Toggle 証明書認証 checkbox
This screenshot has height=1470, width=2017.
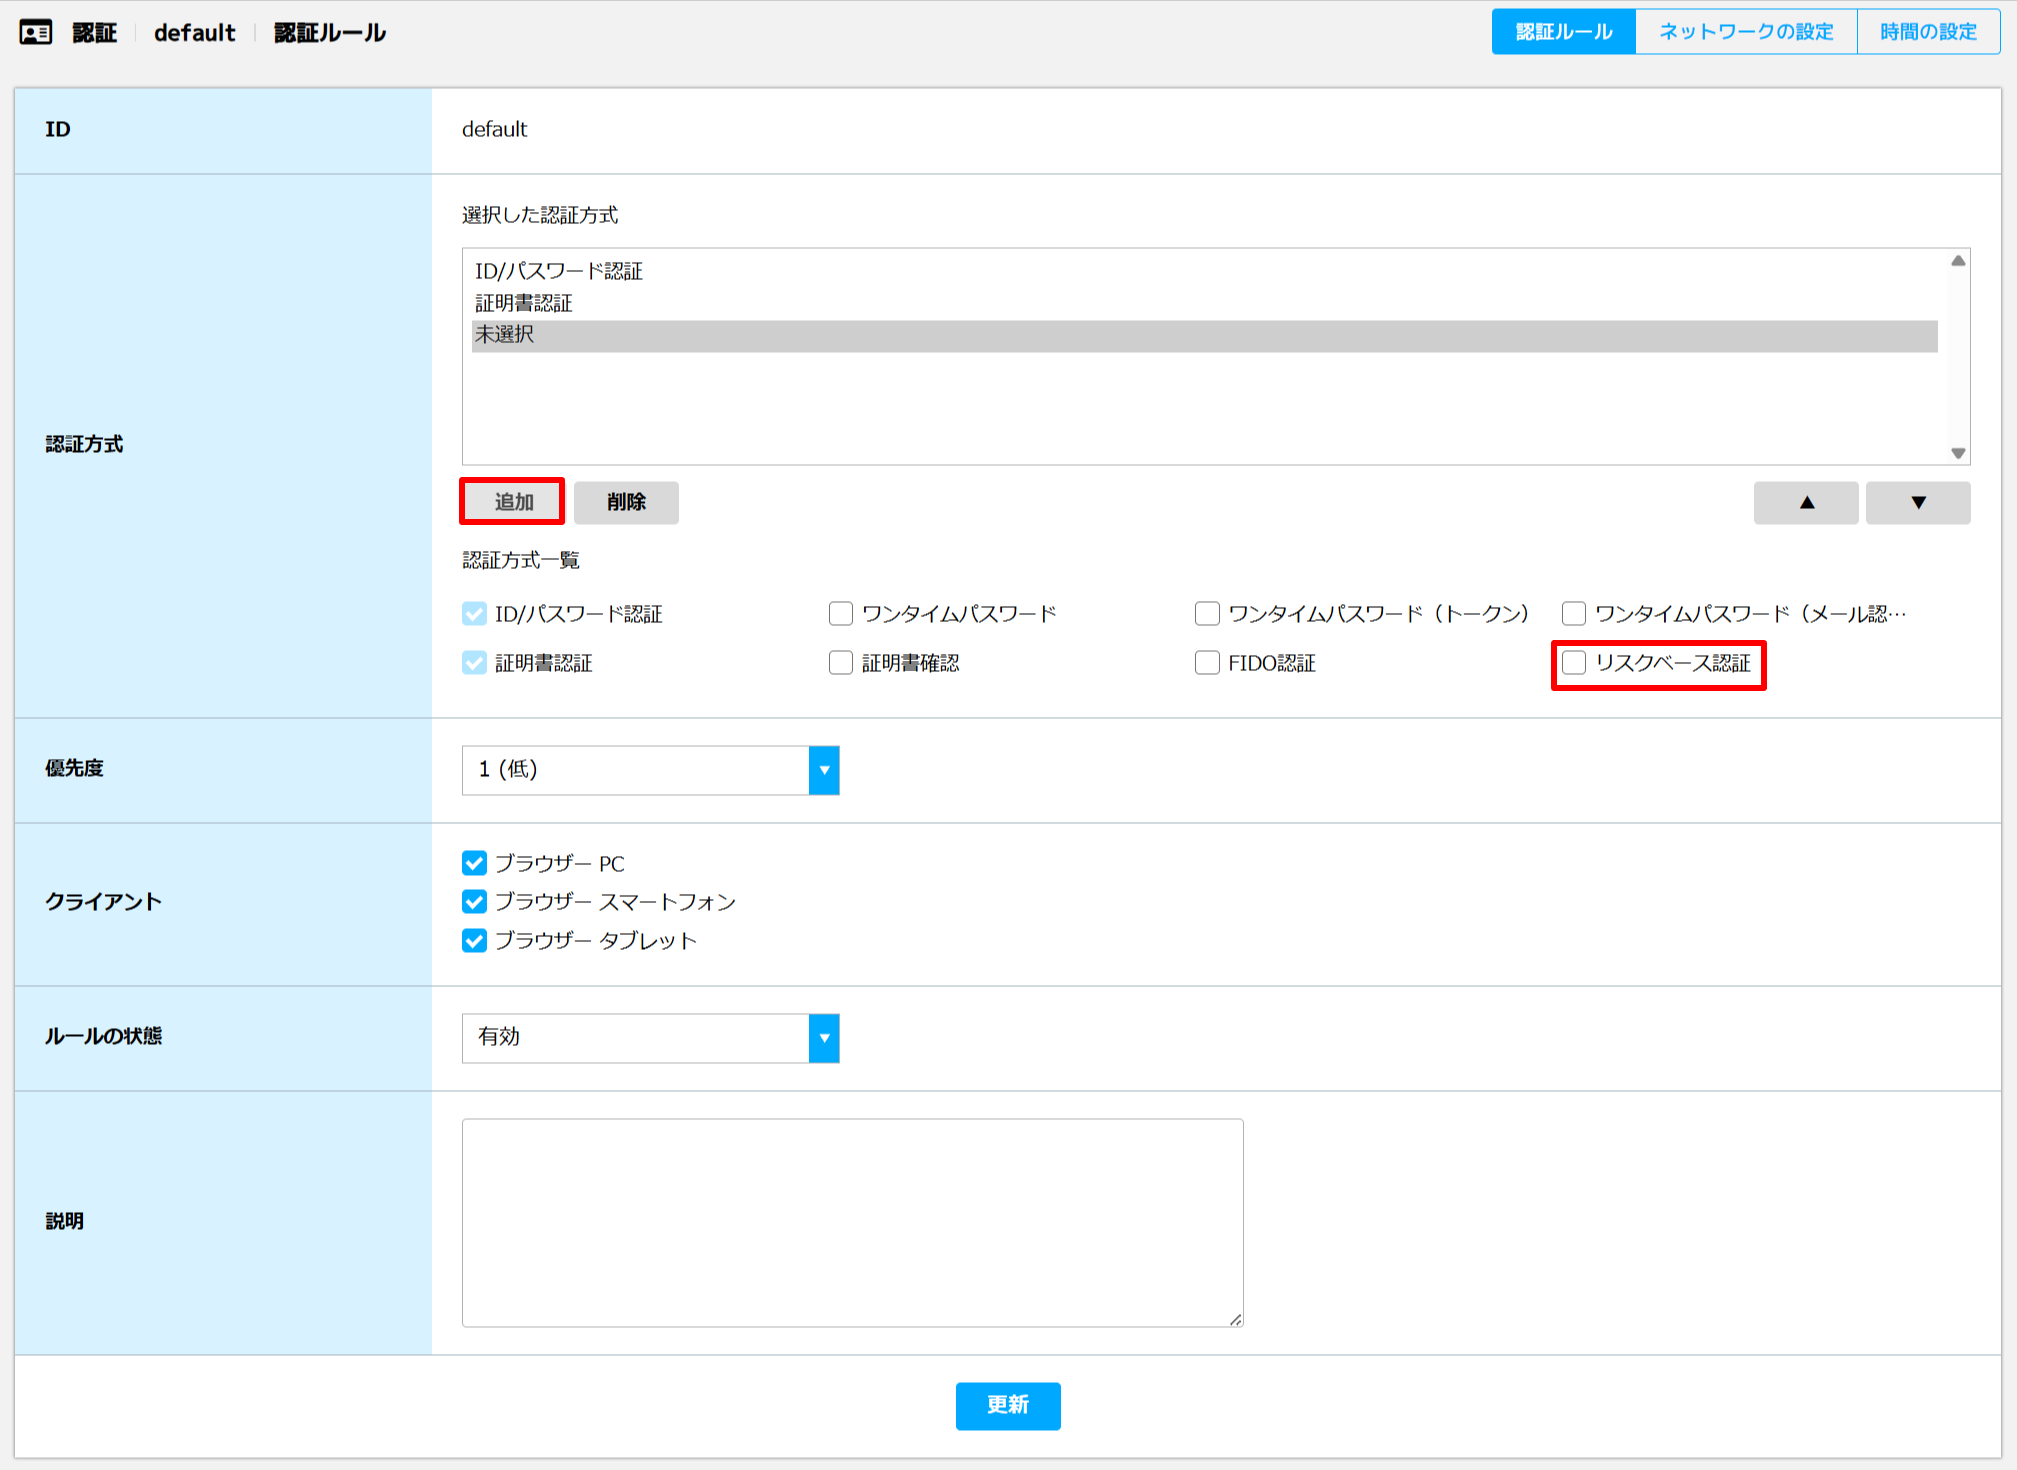pyautogui.click(x=474, y=663)
